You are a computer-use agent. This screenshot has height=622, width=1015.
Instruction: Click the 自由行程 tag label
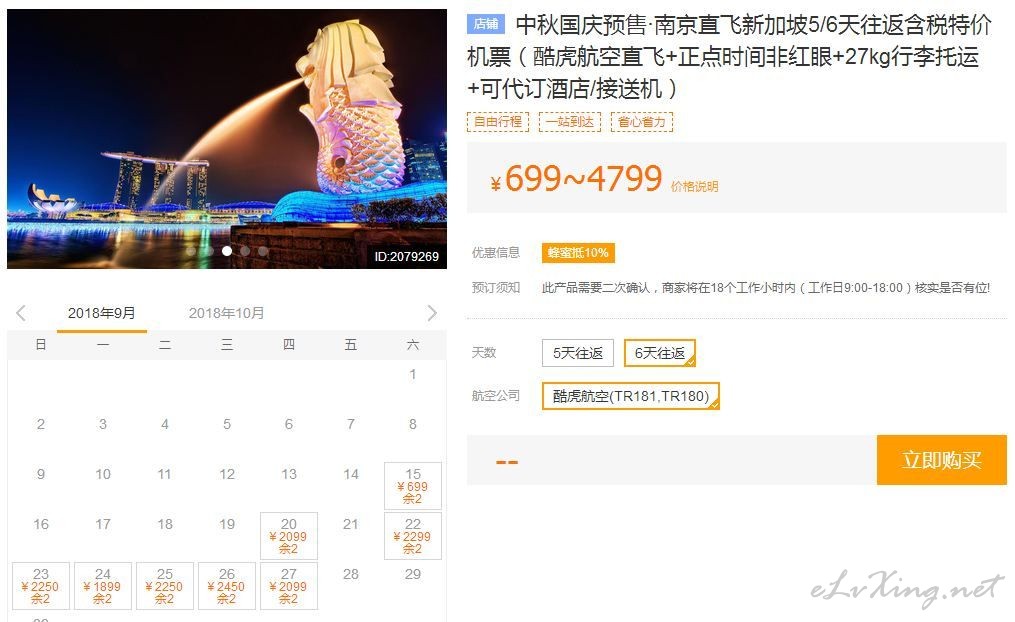point(498,122)
